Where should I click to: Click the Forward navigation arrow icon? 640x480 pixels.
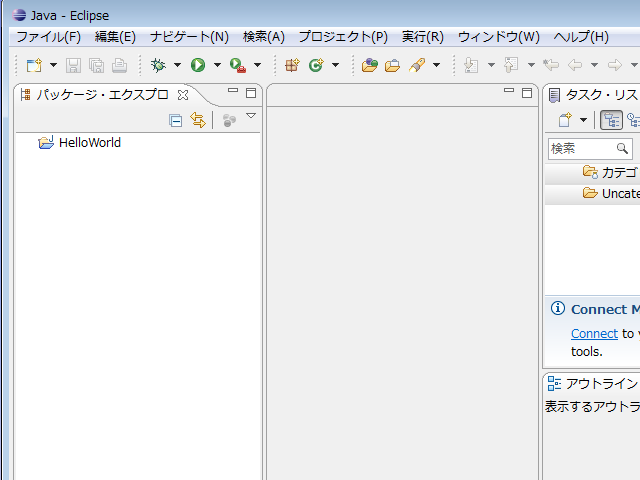pos(615,65)
